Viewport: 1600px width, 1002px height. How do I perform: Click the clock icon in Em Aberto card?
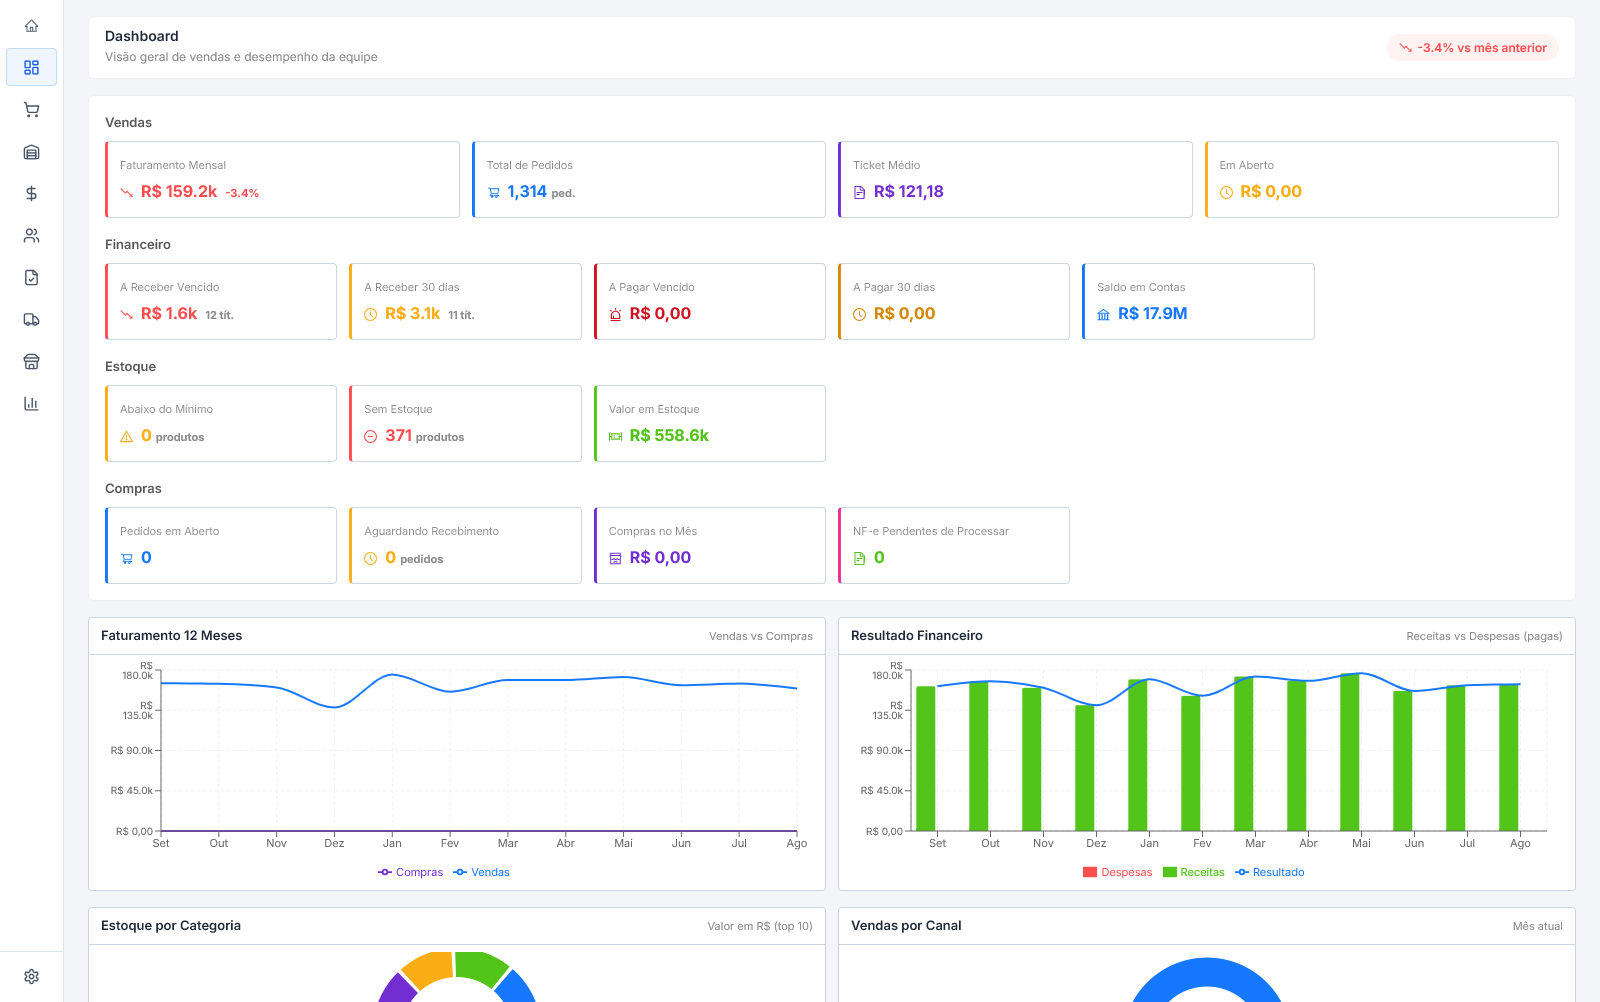point(1226,193)
